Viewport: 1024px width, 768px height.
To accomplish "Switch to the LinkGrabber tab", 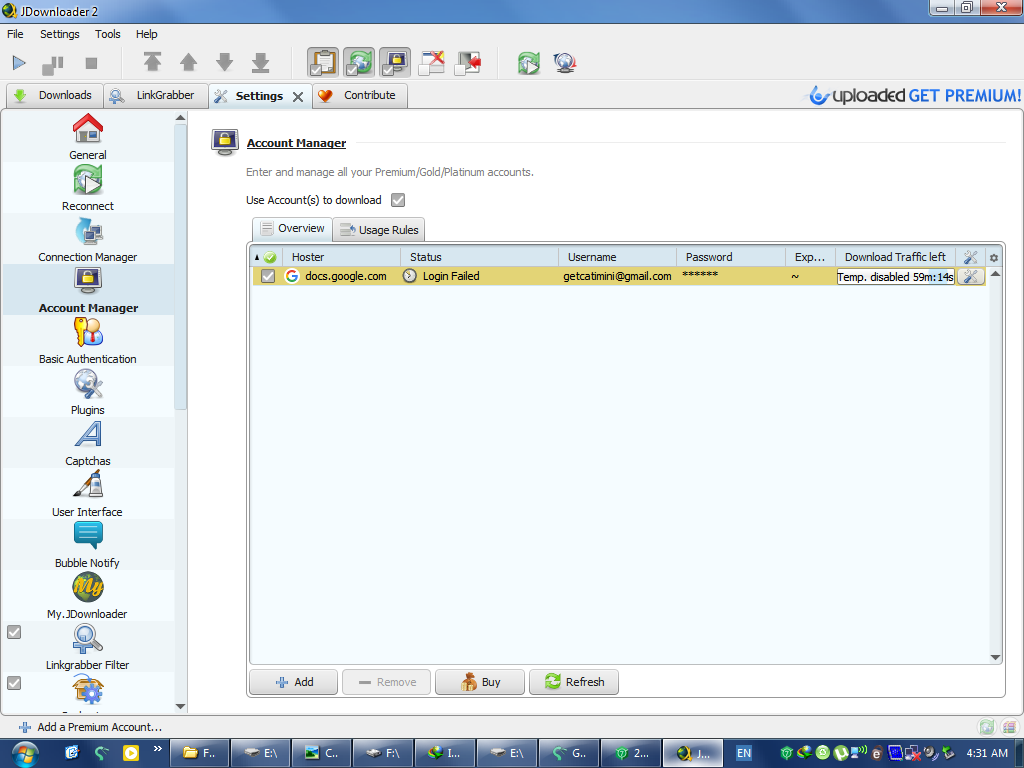I will [x=155, y=95].
